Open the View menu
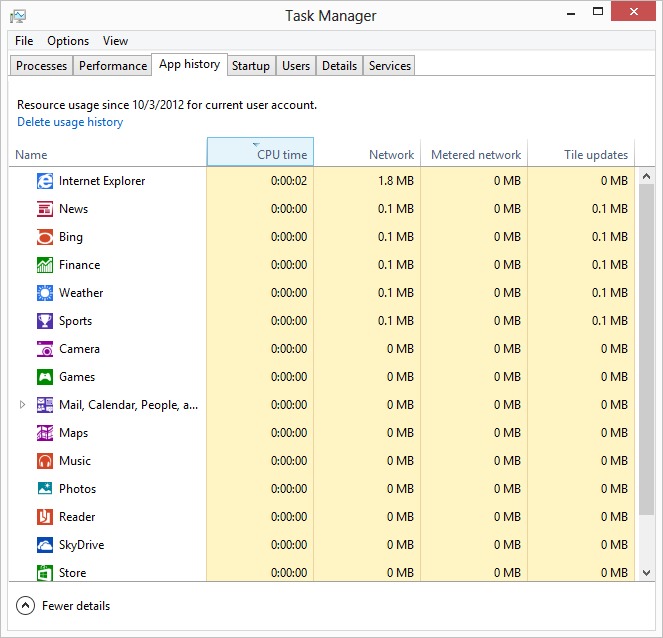The width and height of the screenshot is (663, 638). 115,41
